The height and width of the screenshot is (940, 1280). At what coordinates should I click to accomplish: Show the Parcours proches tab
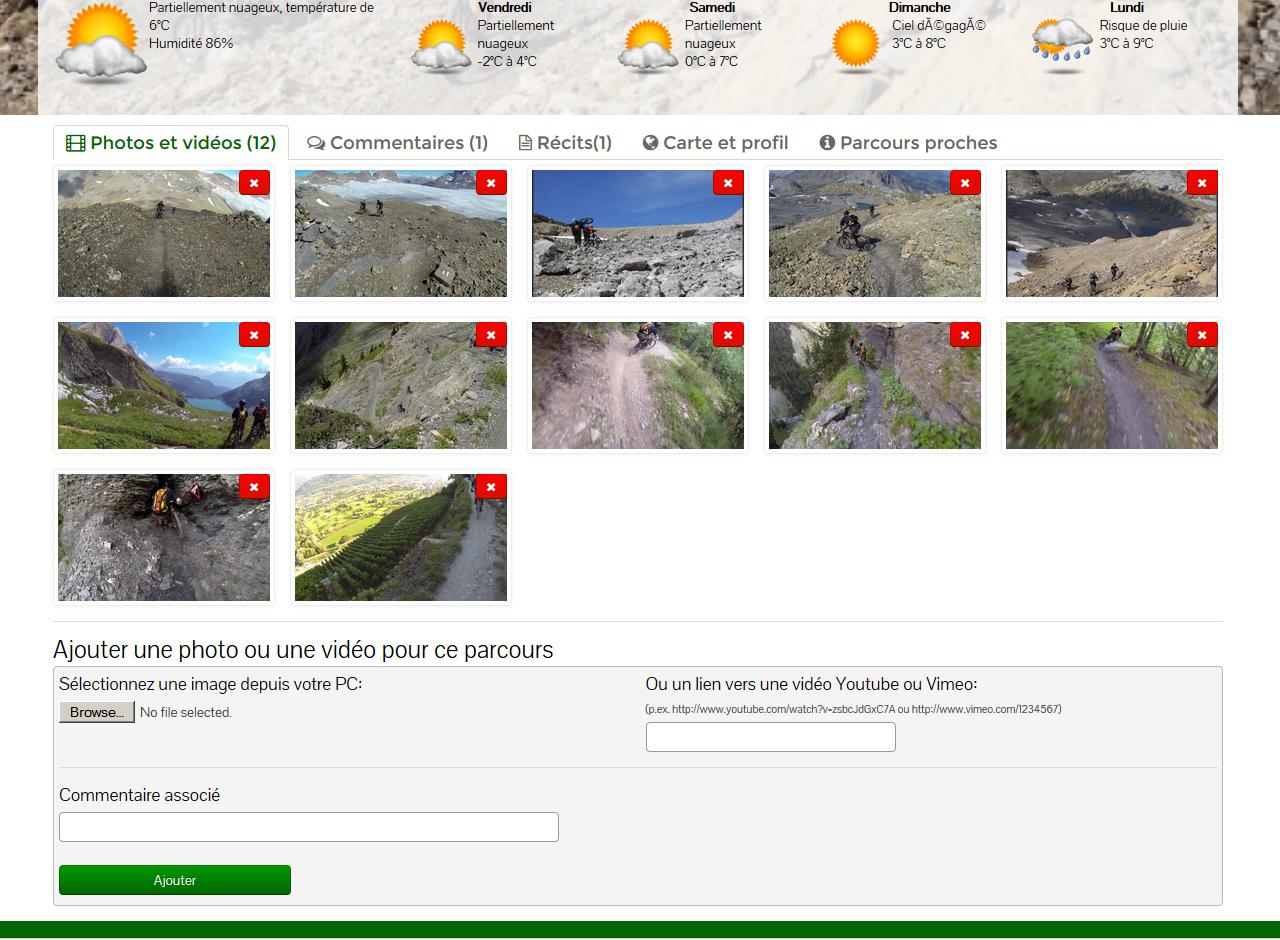point(908,143)
